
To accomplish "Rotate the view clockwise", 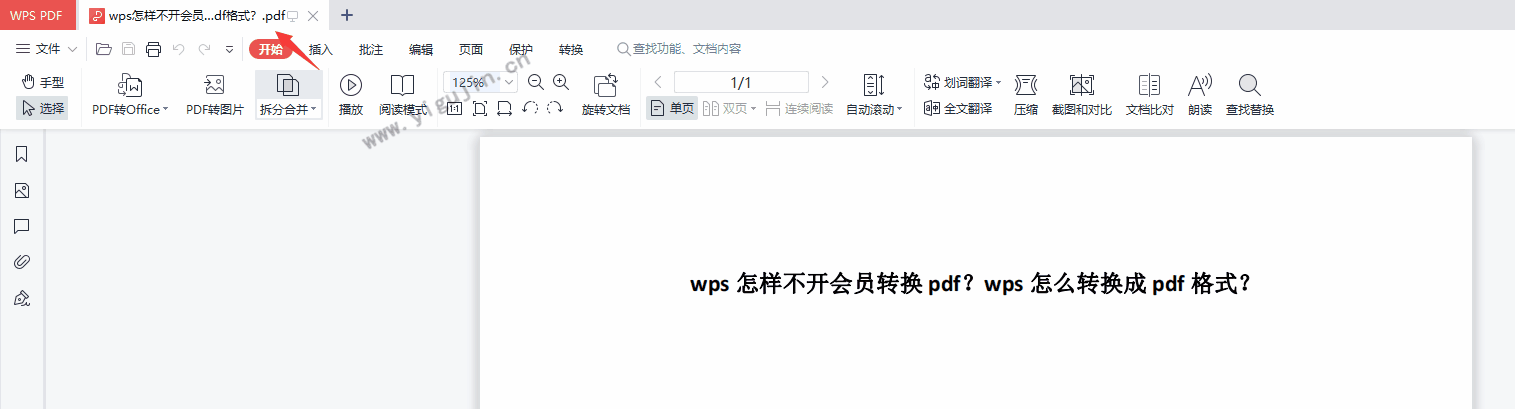I will click(x=556, y=108).
